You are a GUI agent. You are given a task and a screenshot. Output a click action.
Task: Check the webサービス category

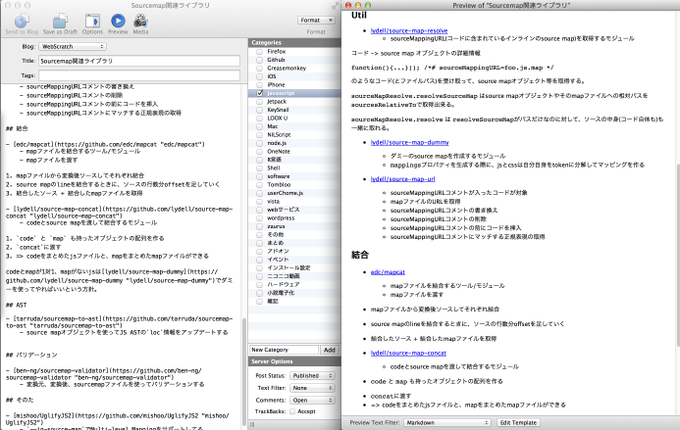point(259,210)
